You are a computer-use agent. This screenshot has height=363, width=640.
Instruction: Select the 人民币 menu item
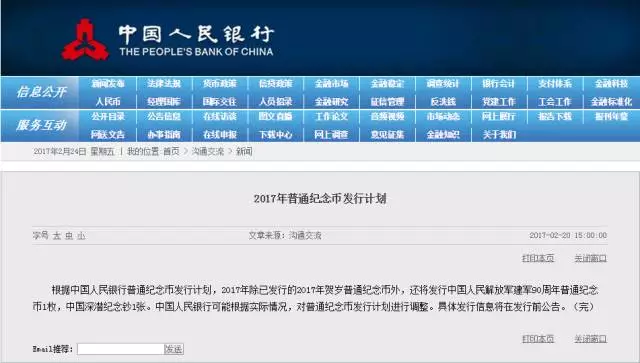108,101
